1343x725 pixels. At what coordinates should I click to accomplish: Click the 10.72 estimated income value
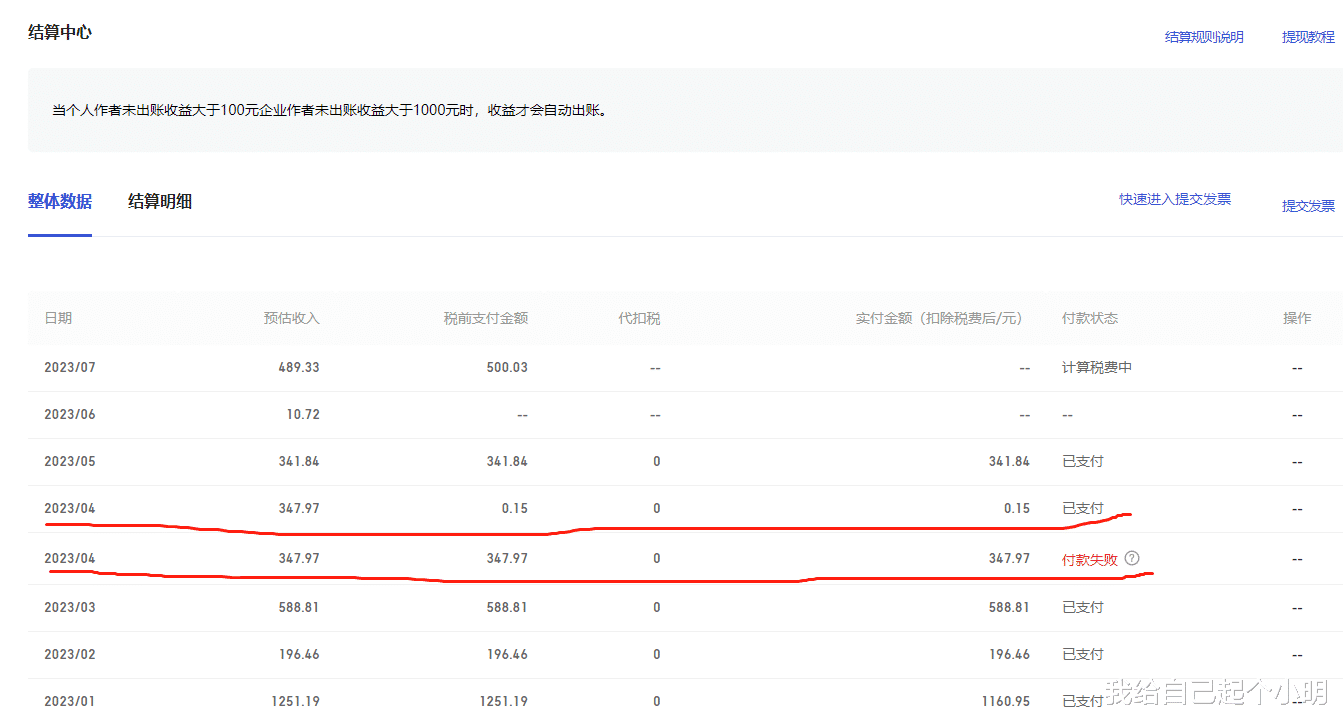pyautogui.click(x=303, y=414)
